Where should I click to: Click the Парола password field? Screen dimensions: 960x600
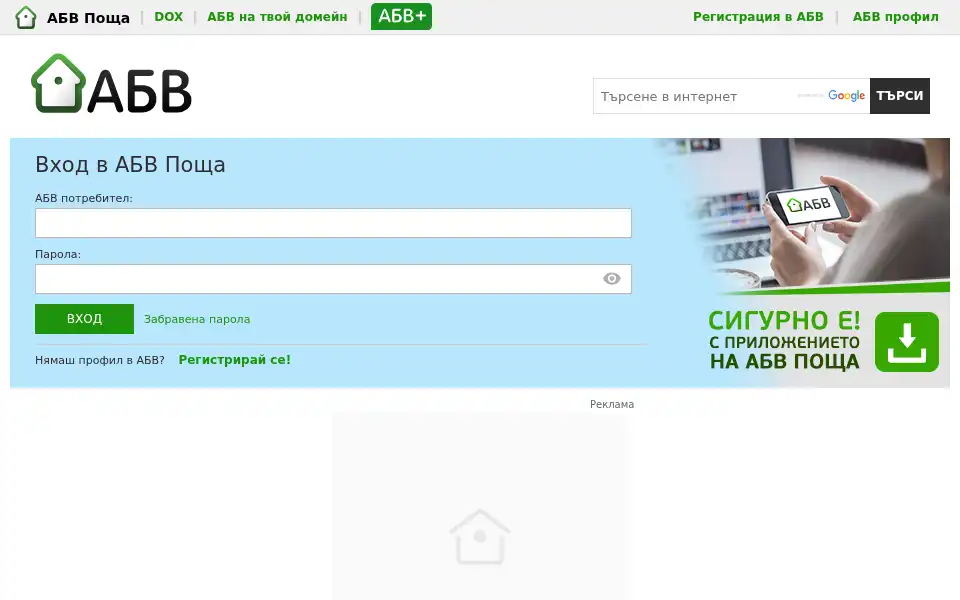333,279
